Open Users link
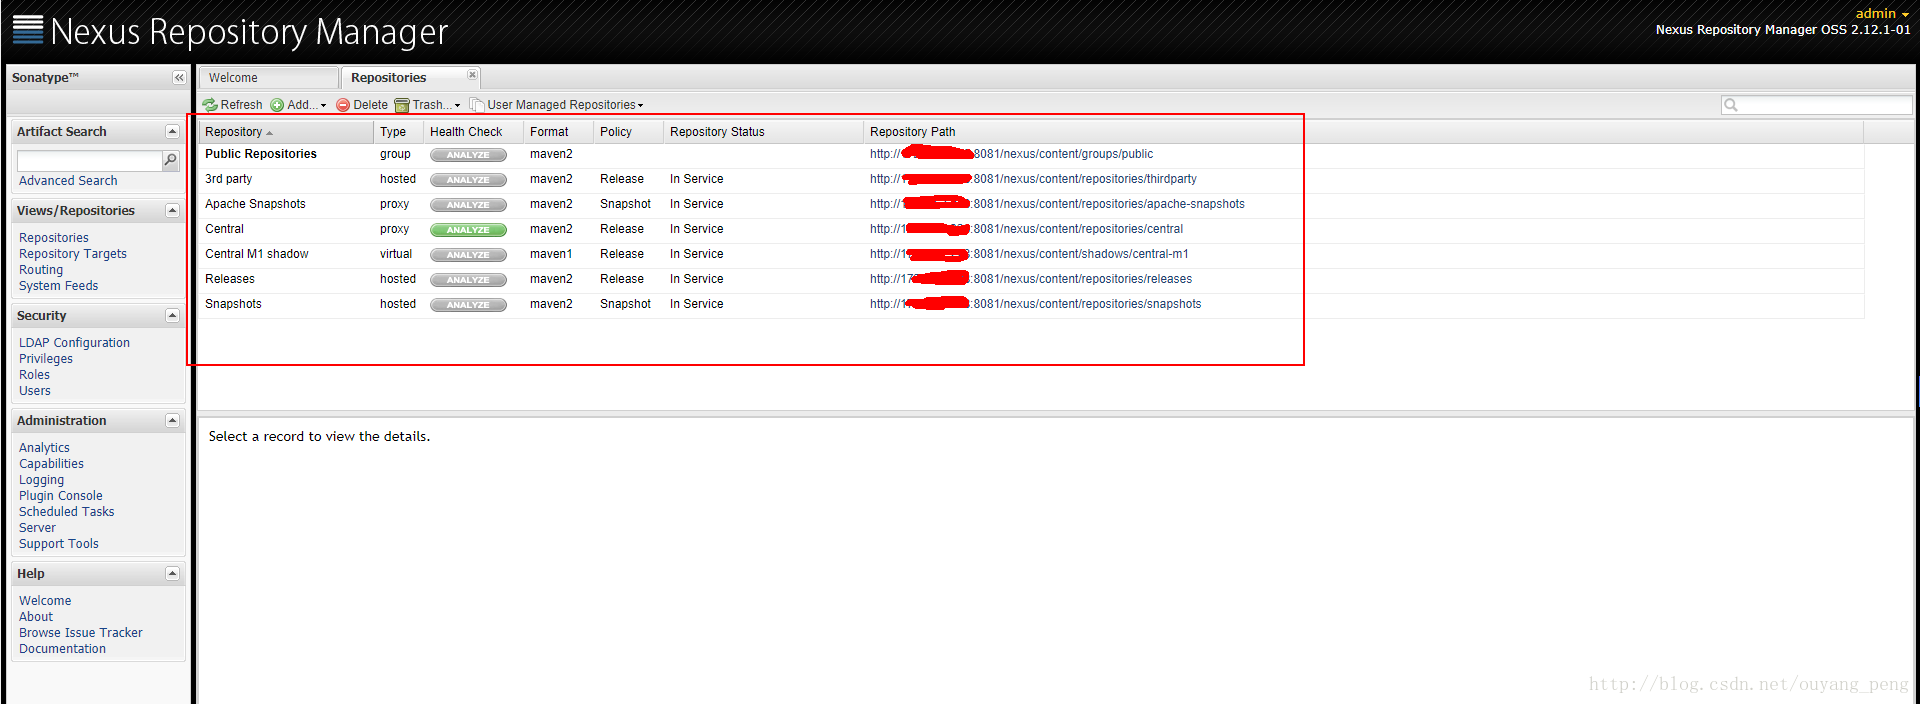The height and width of the screenshot is (704, 1920). coord(35,391)
